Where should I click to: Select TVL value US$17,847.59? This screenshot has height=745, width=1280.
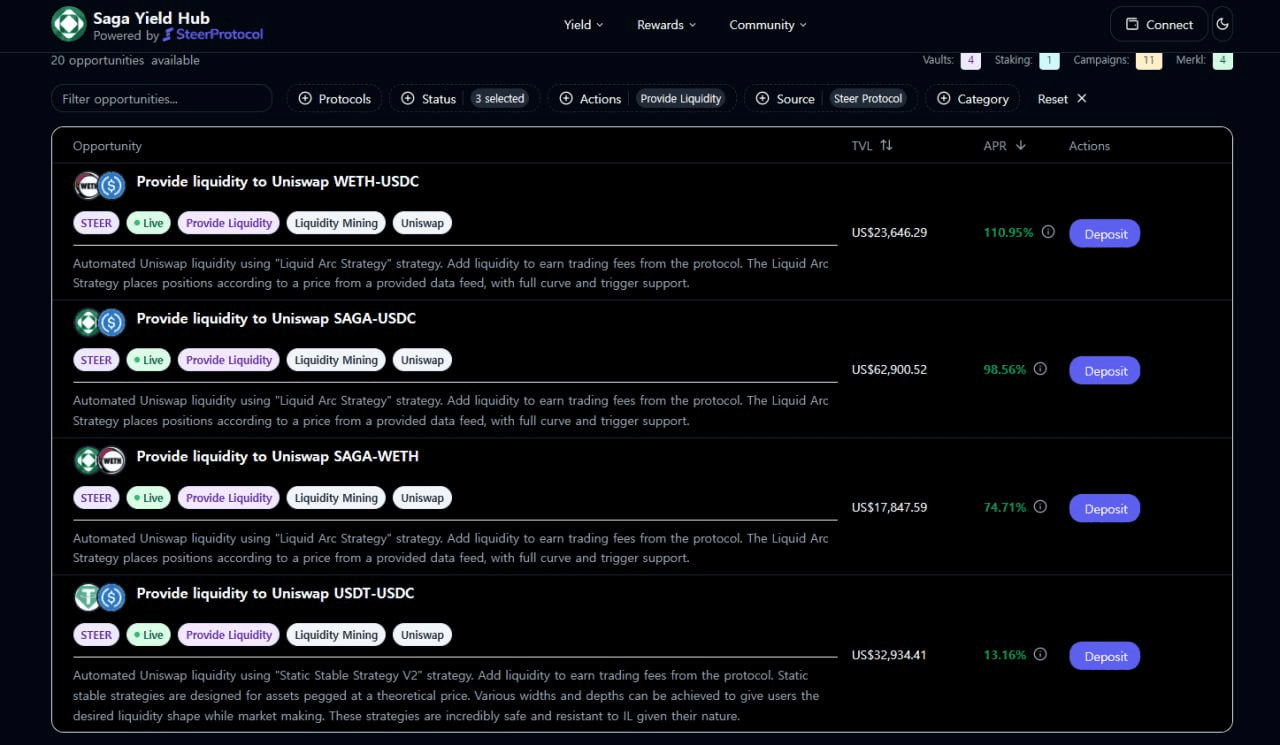(x=889, y=508)
